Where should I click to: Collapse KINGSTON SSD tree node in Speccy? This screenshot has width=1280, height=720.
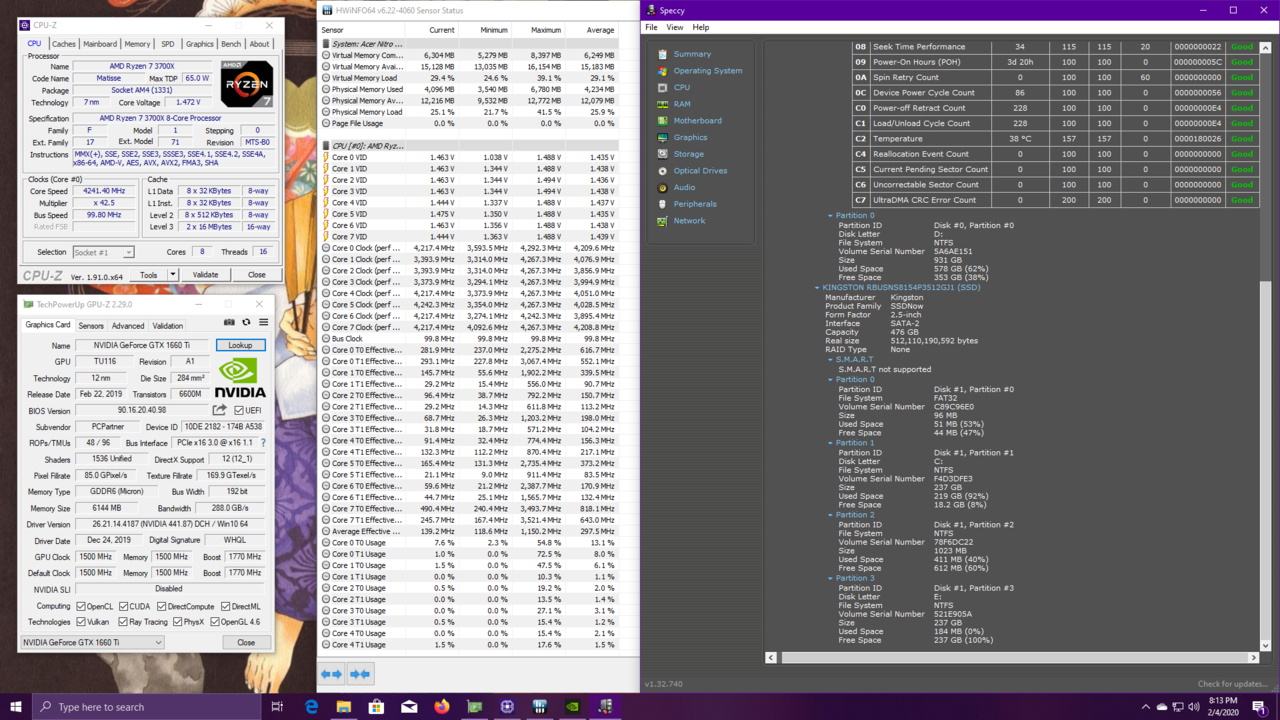click(817, 288)
